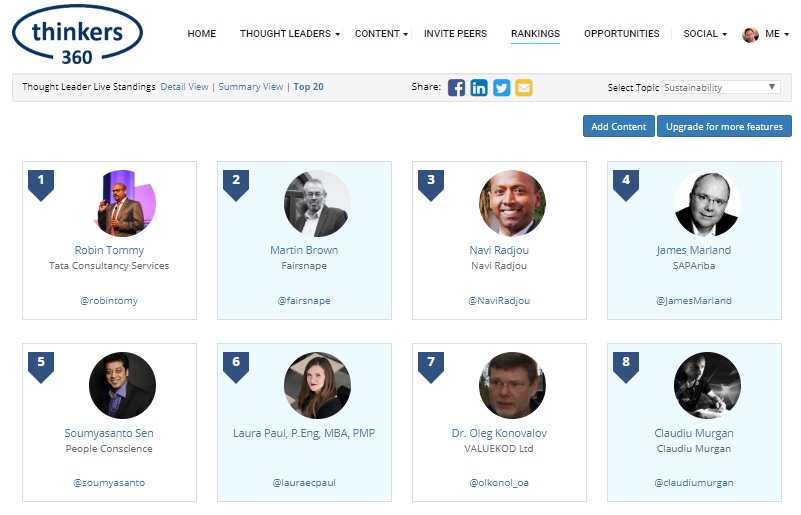Image resolution: width=801 pixels, height=515 pixels.
Task: Open James Marland's profile photo
Action: point(707,203)
